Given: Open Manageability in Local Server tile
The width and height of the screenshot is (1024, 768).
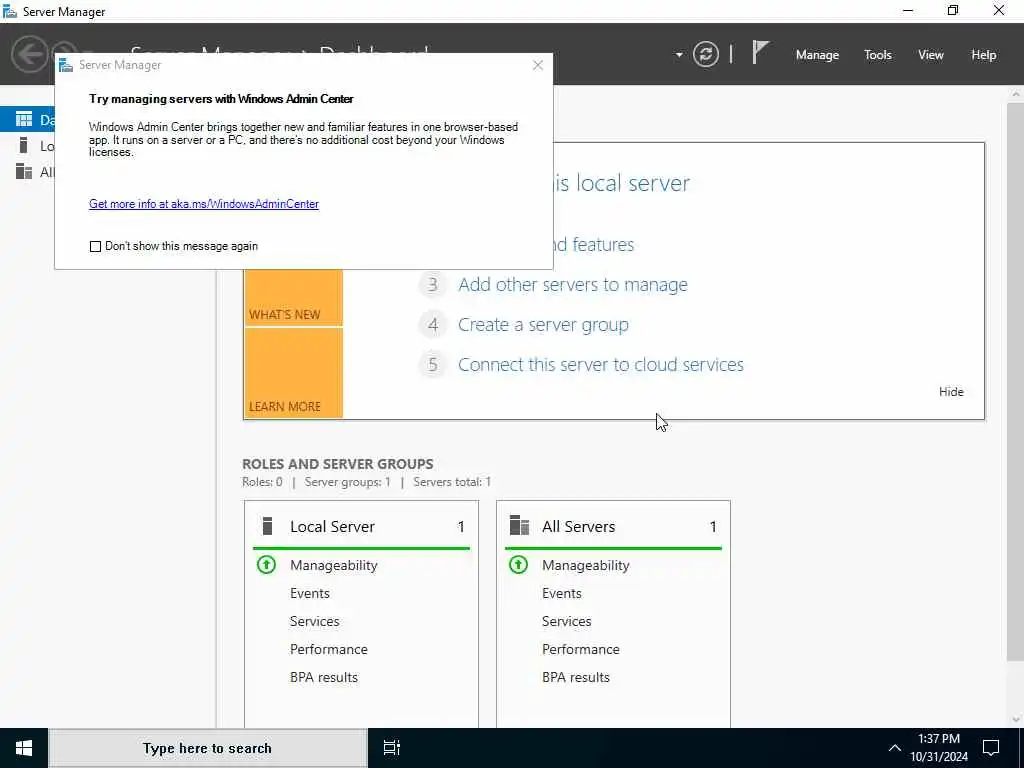Looking at the screenshot, I should pos(334,566).
